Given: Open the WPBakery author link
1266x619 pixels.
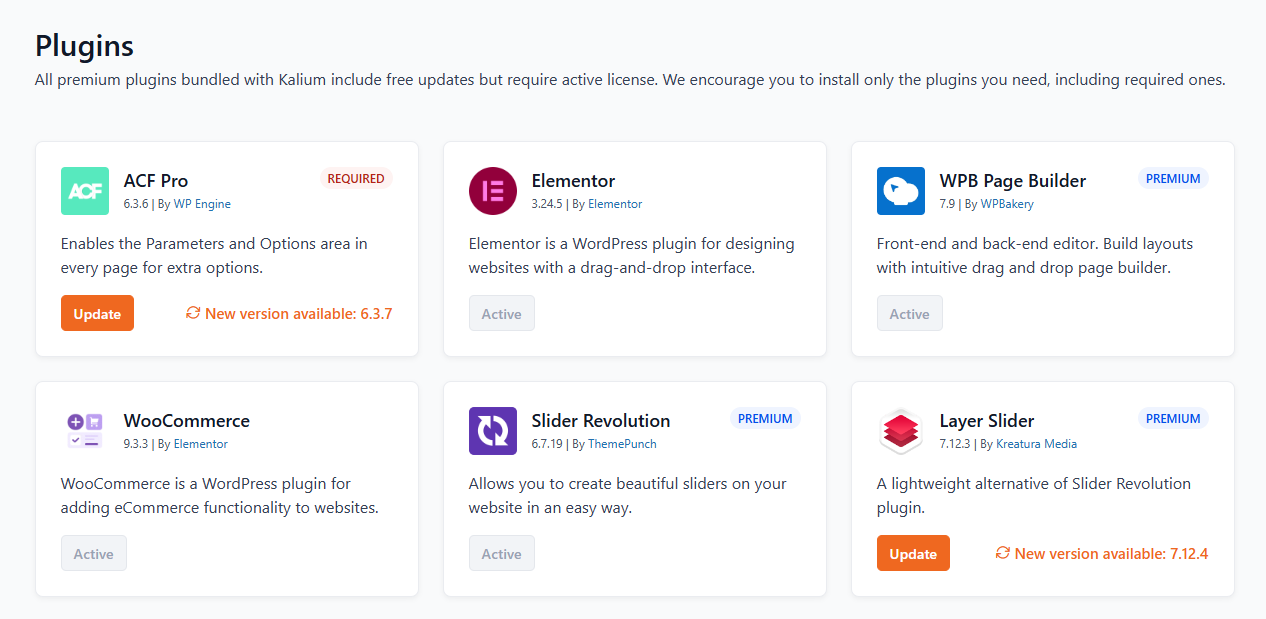Looking at the screenshot, I should pos(1007,204).
